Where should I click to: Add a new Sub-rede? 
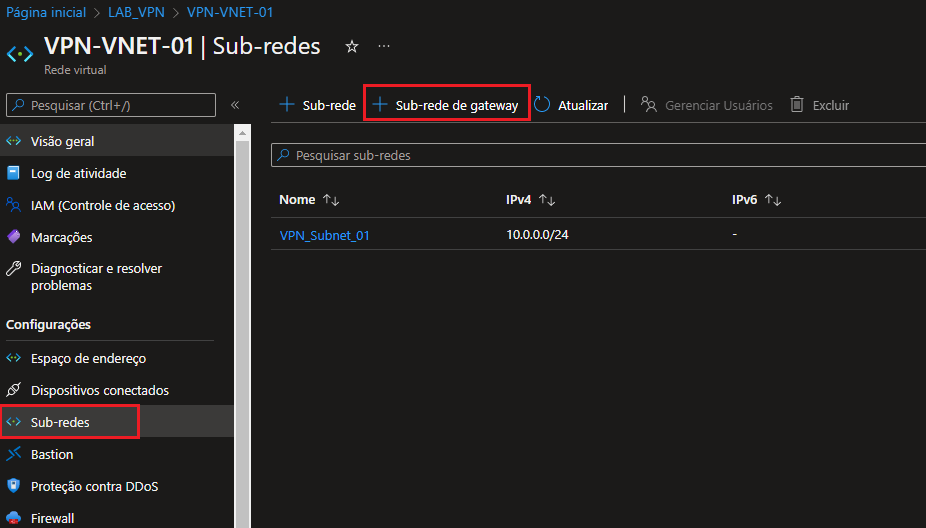pyautogui.click(x=317, y=105)
